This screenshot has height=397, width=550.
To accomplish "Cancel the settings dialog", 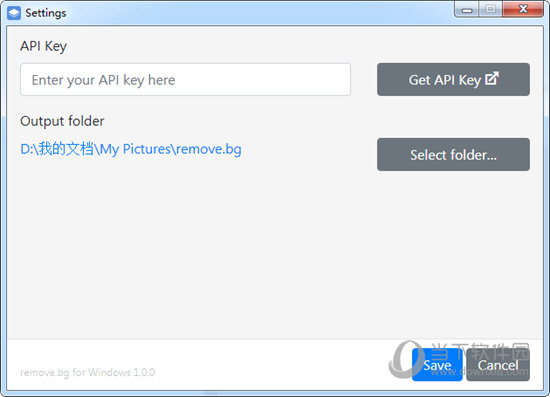I will click(498, 365).
